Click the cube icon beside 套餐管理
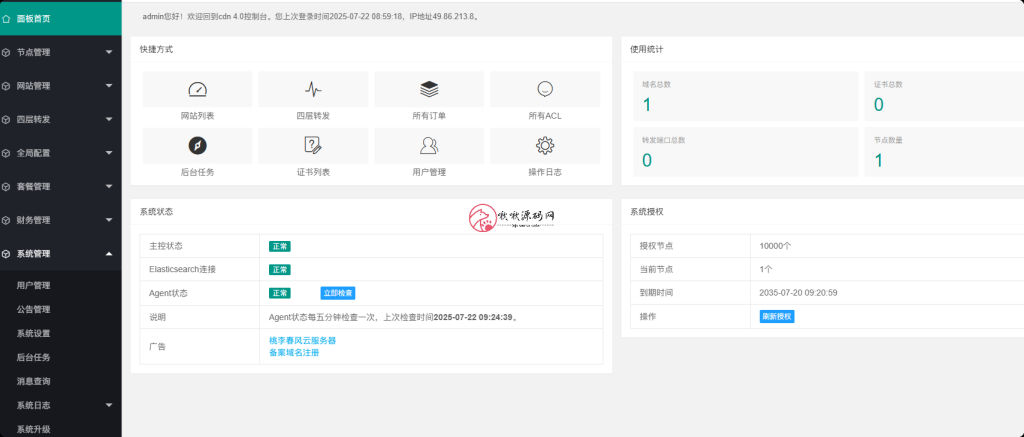Image resolution: width=1024 pixels, height=437 pixels. 6,186
